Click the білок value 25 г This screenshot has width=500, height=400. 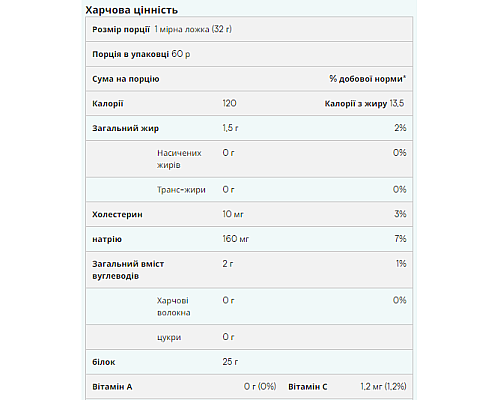coord(230,362)
